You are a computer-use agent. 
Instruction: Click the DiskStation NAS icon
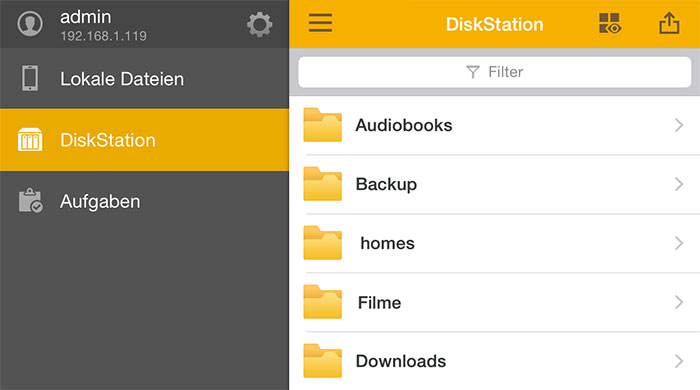click(30, 139)
